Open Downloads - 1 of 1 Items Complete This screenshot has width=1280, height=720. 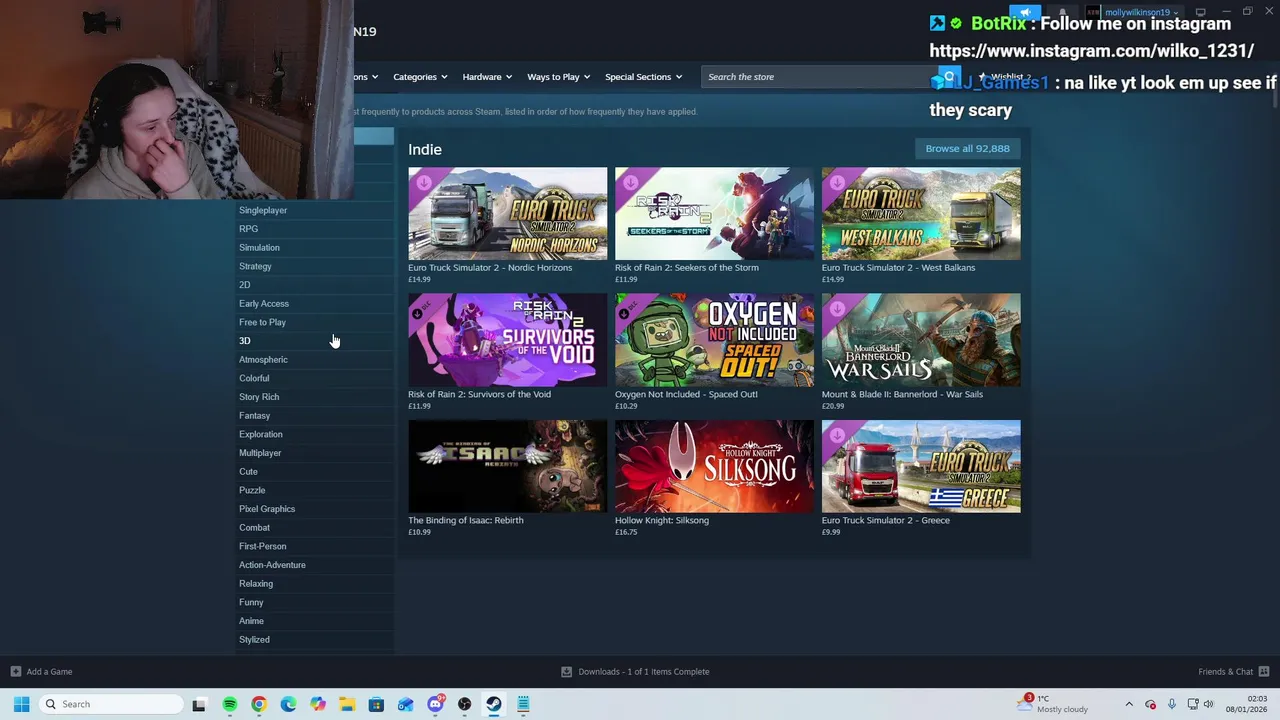pos(644,671)
